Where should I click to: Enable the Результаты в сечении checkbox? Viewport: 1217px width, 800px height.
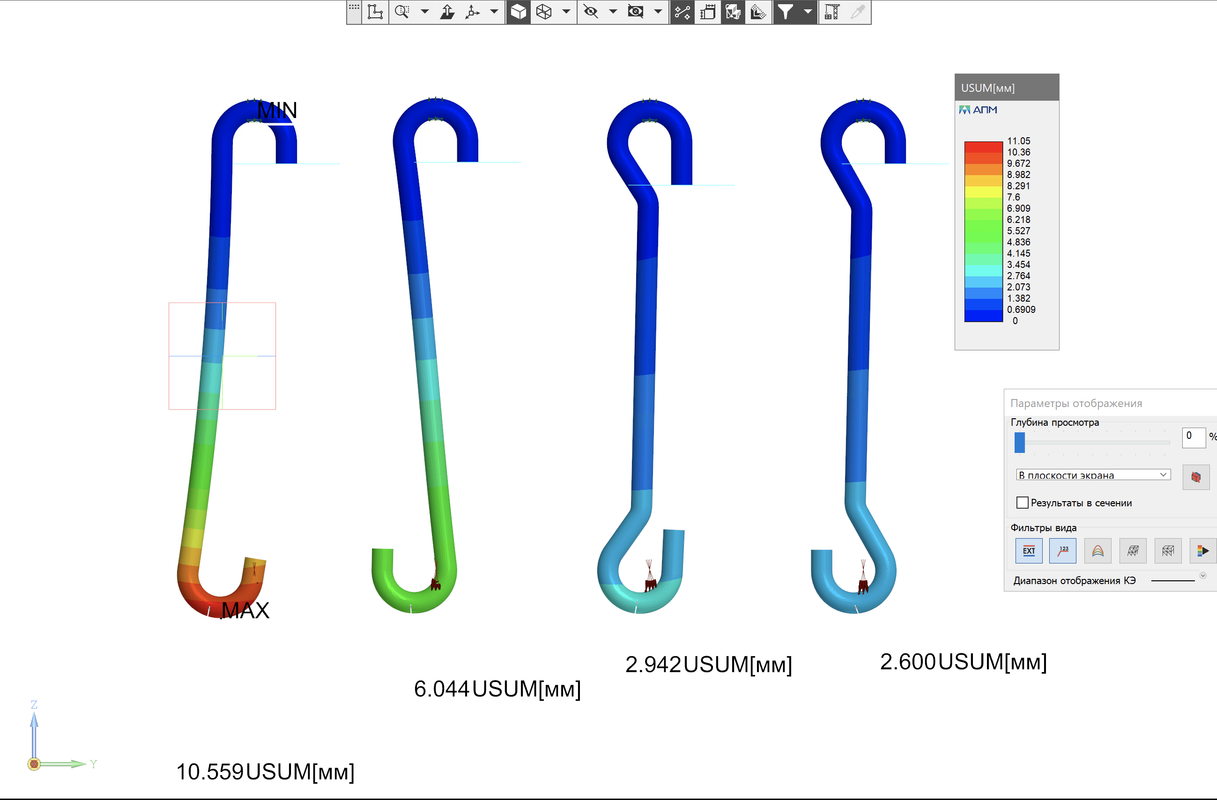[x=1022, y=503]
